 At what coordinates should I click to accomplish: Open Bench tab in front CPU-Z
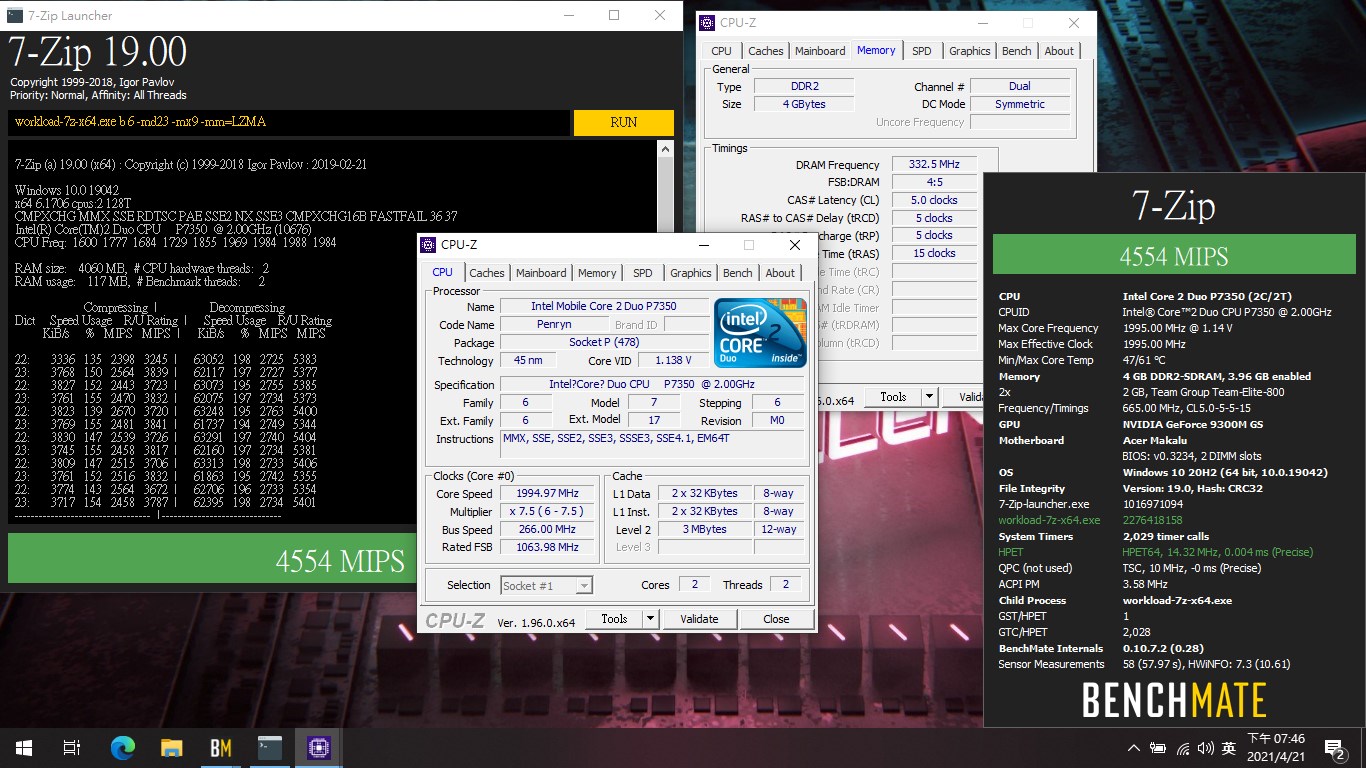738,273
